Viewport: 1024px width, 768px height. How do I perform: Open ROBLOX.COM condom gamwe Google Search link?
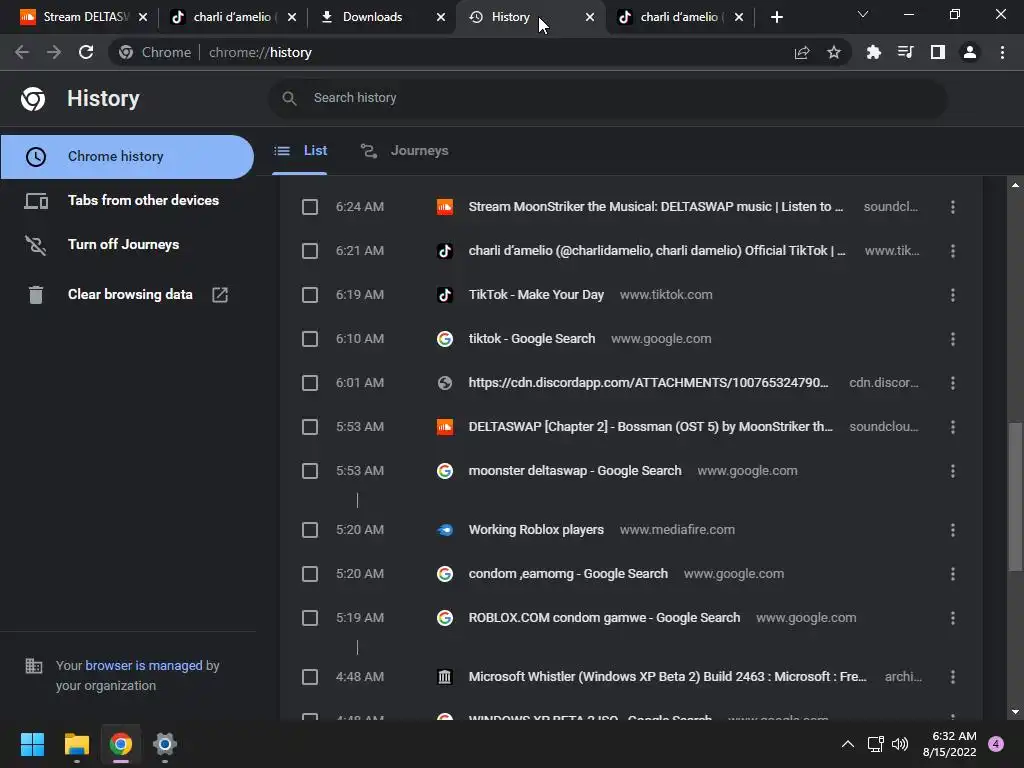coord(604,618)
